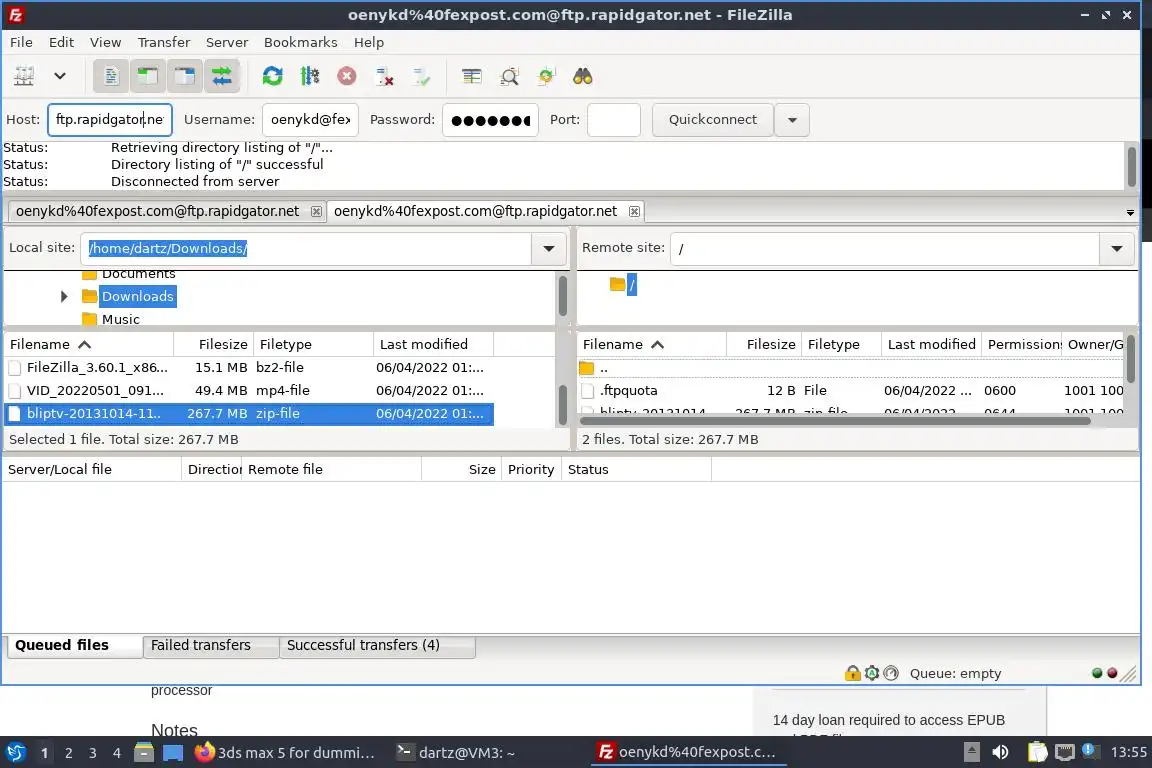Open the Quickconnect history dropdown
This screenshot has width=1152, height=768.
coord(792,120)
